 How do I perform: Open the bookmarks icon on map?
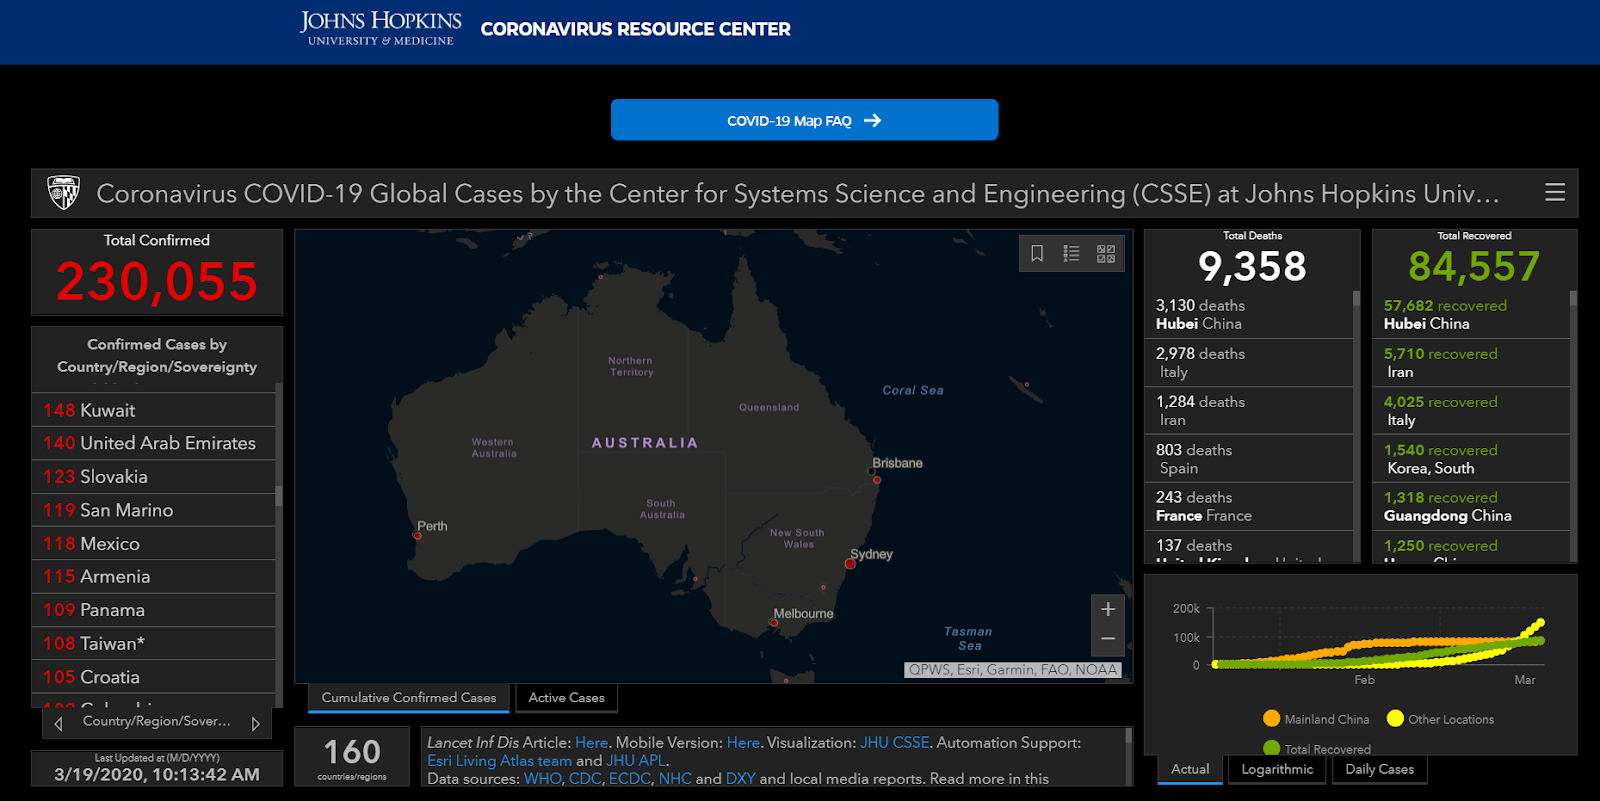[x=1037, y=254]
